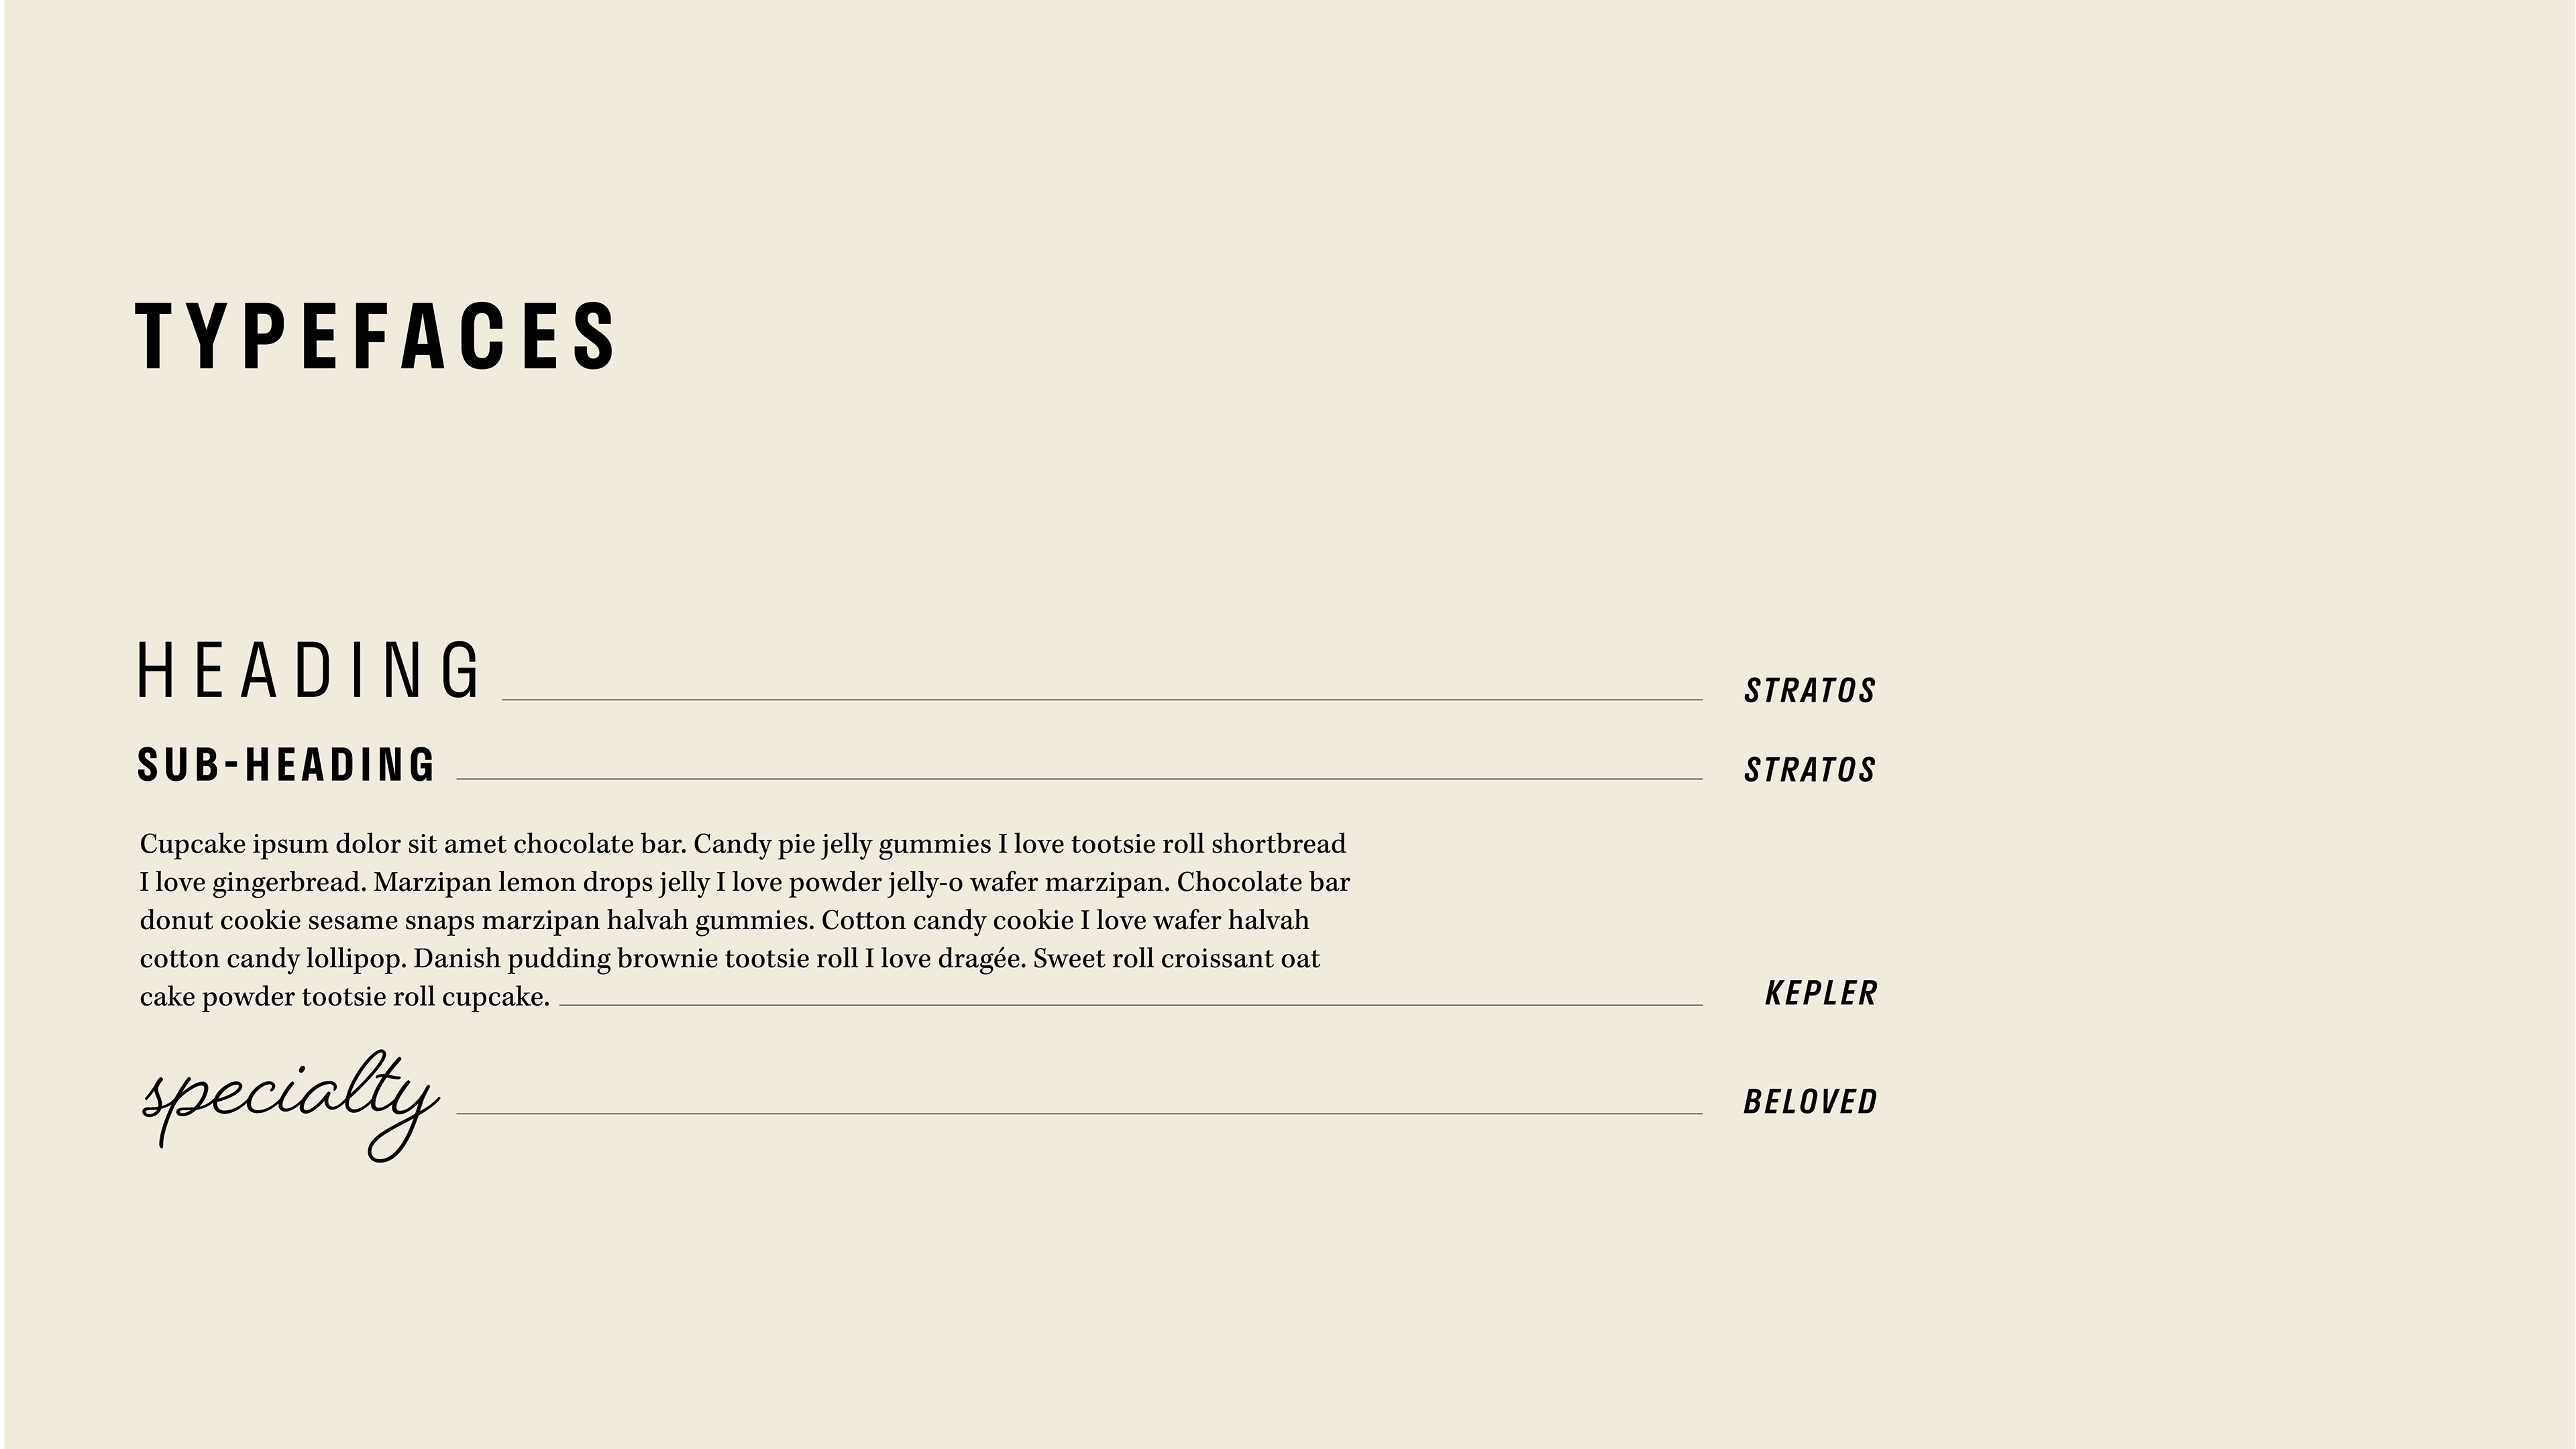2576x1449 pixels.
Task: Click the STRATOS label beside HEADING
Action: 1810,691
